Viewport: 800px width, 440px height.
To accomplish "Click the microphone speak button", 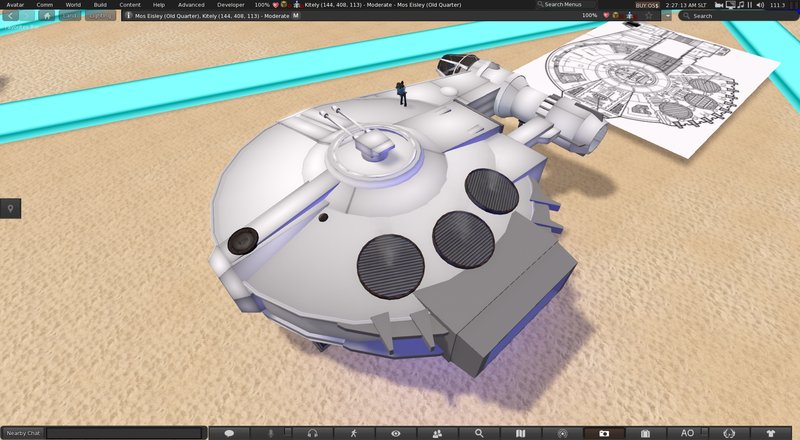I will (270, 433).
